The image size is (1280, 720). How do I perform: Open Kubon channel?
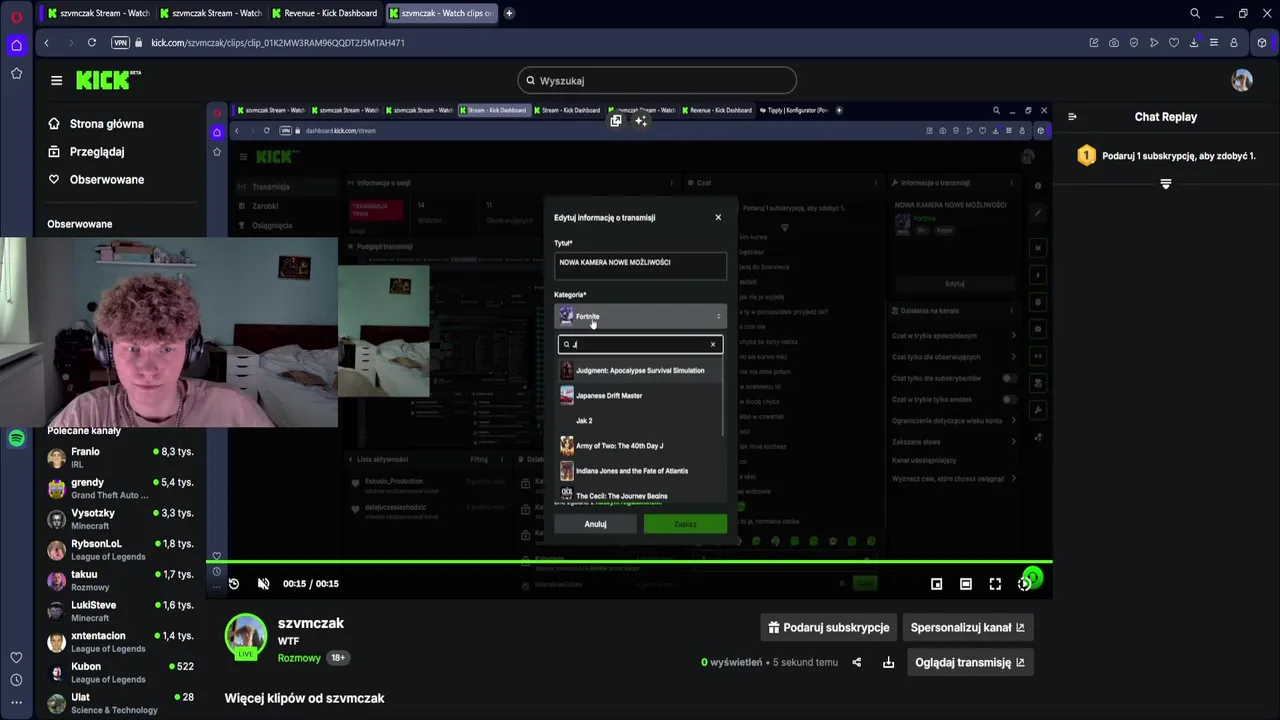point(120,673)
